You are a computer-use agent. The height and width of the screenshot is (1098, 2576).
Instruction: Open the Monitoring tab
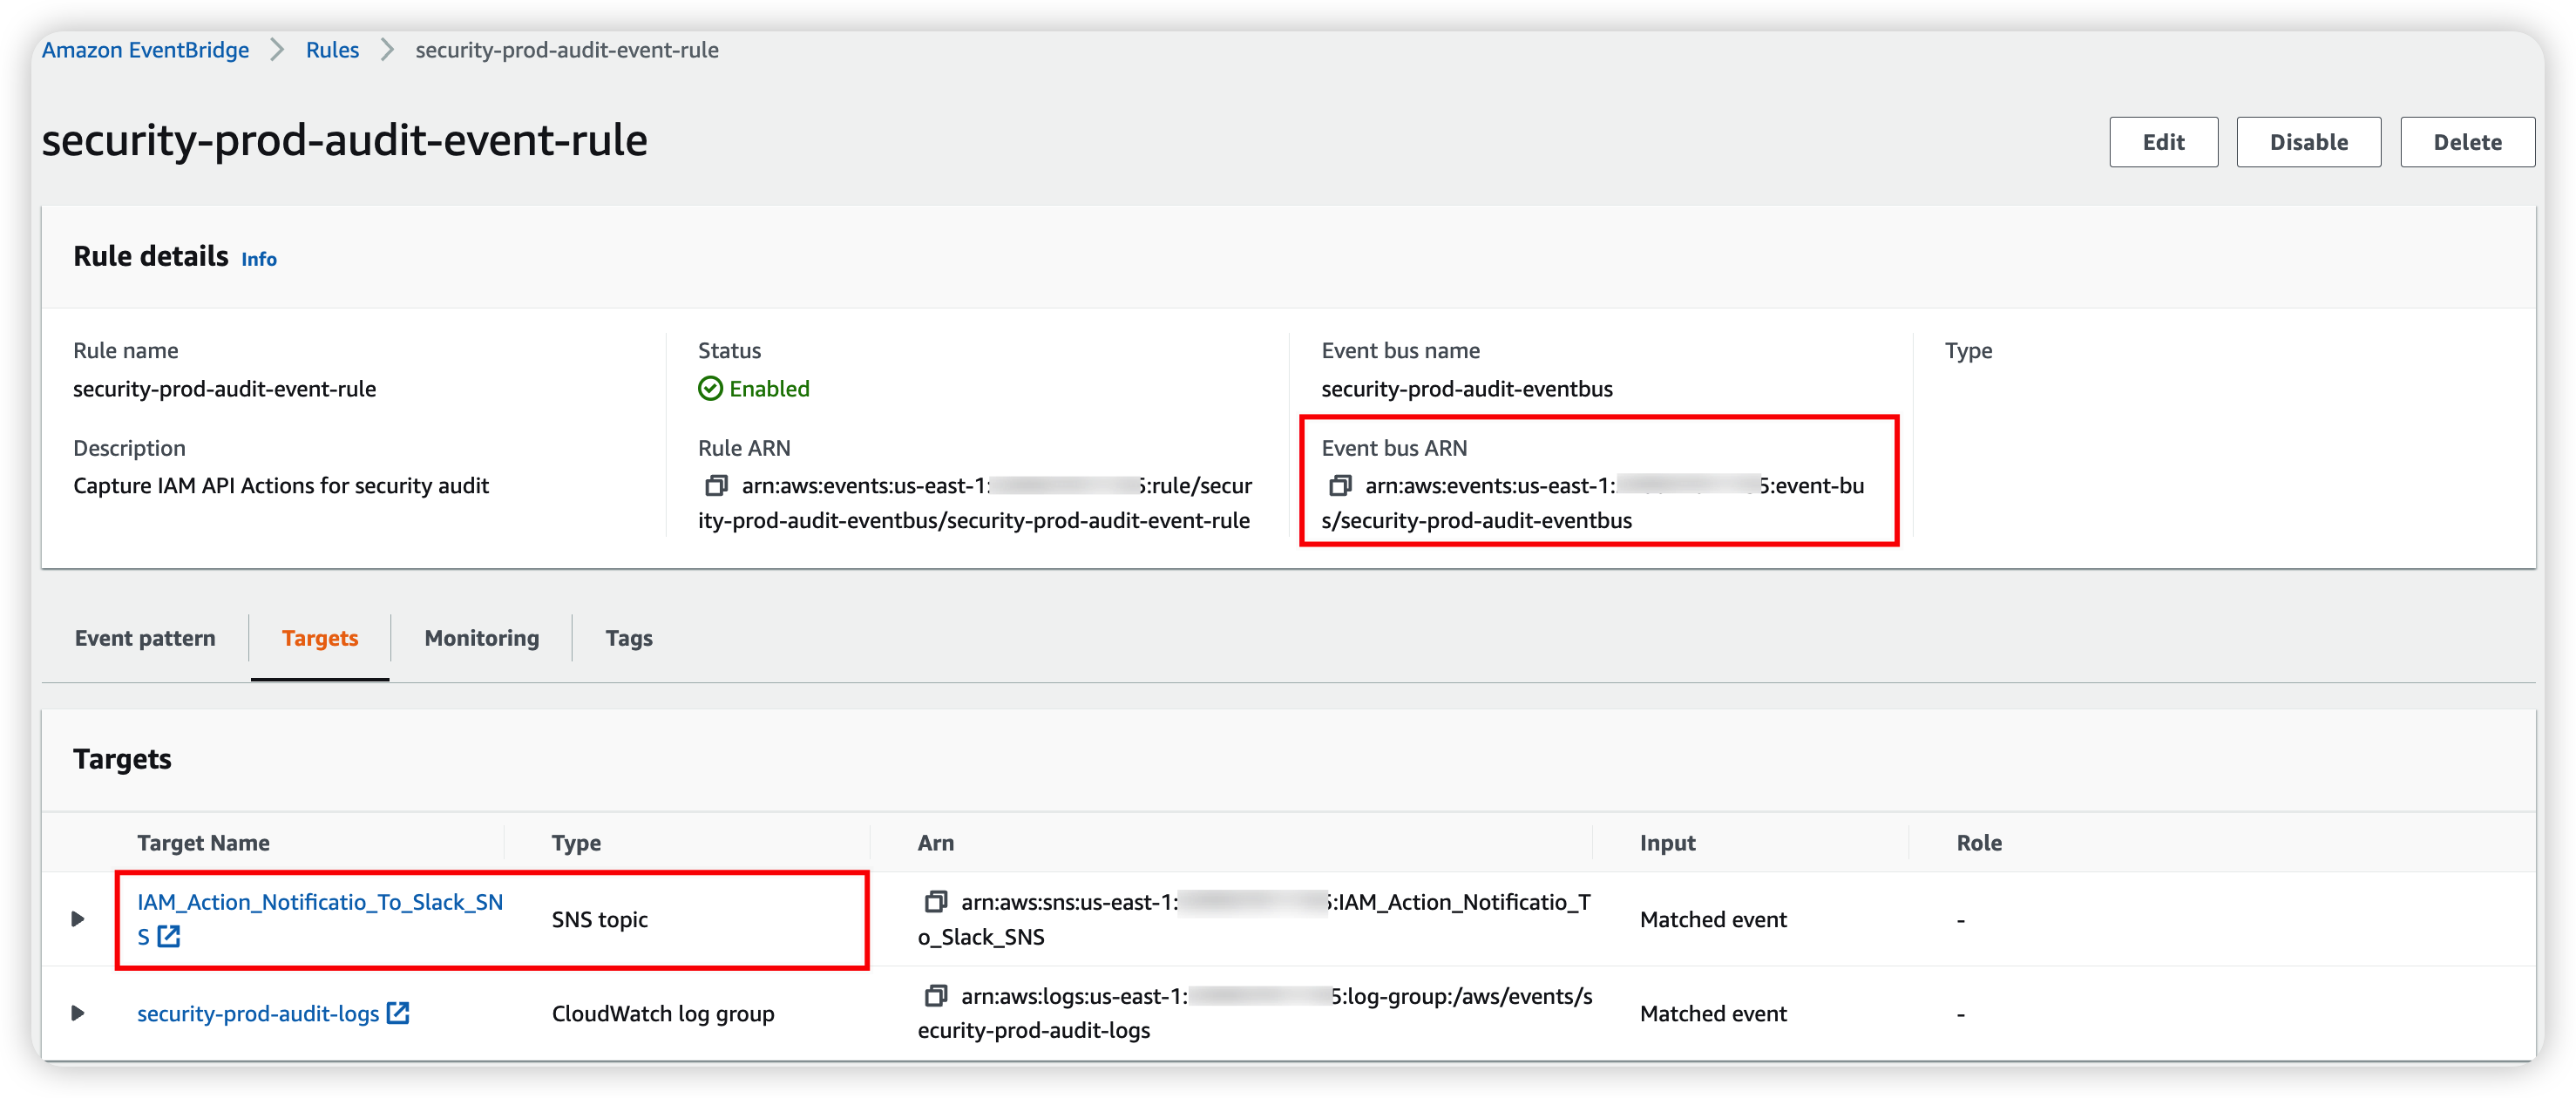[481, 638]
